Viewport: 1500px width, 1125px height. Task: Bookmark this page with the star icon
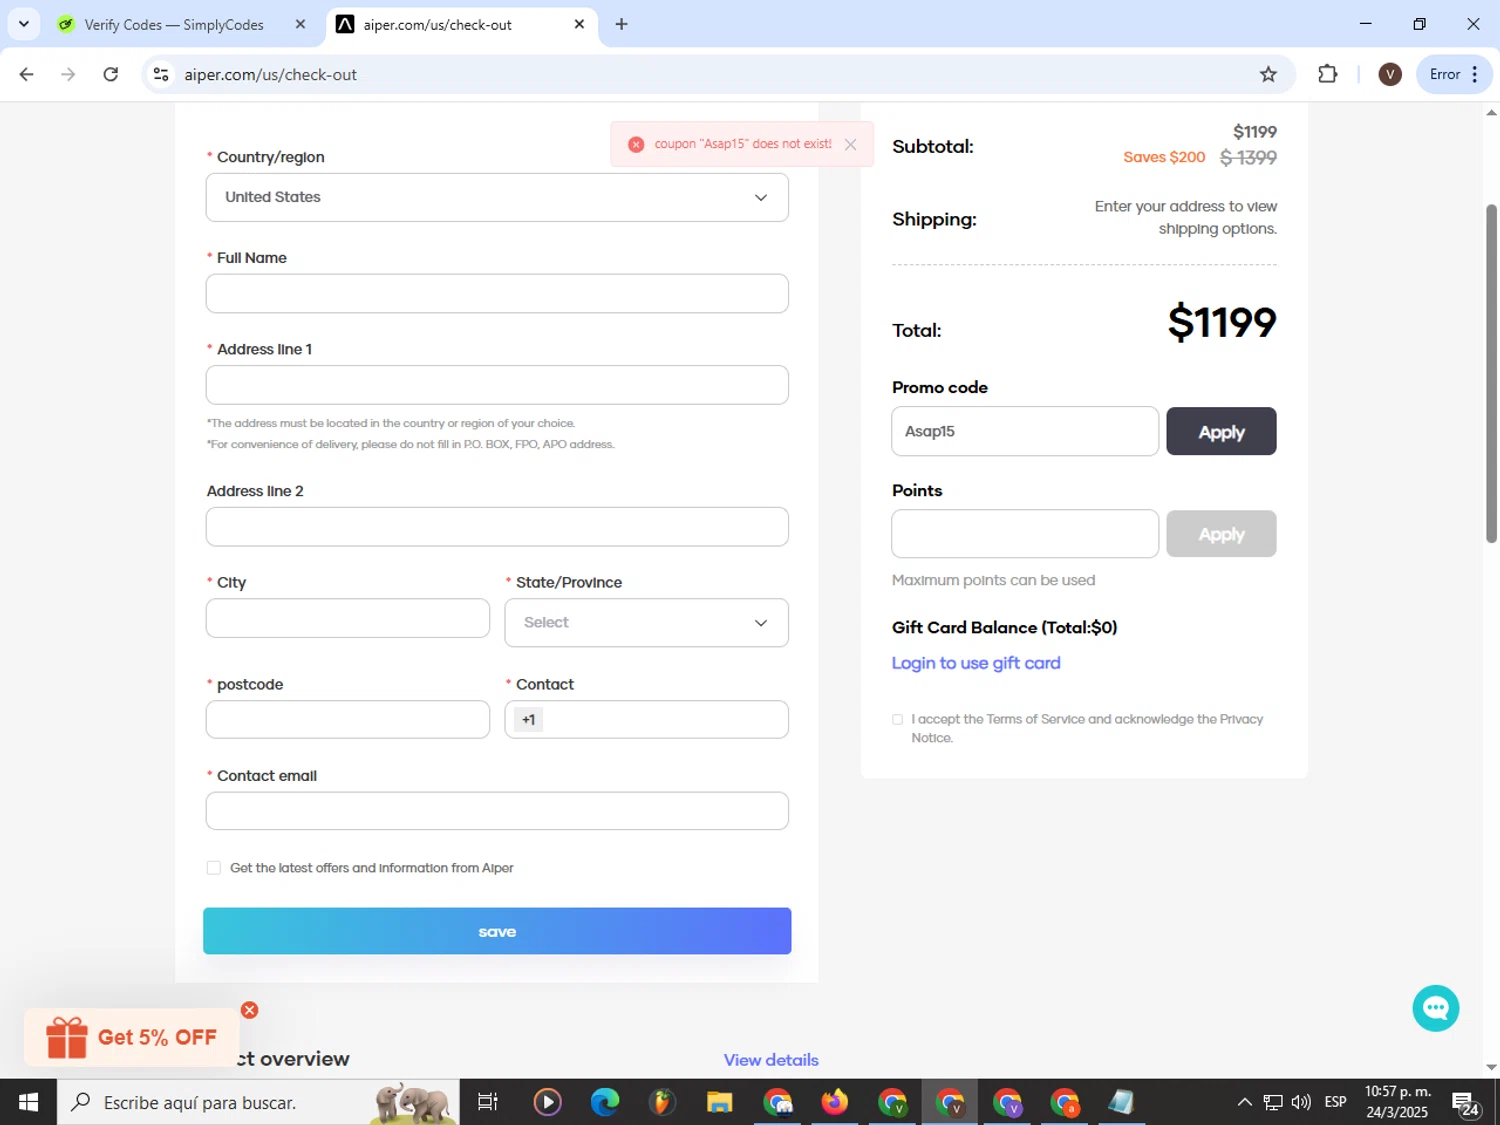point(1268,74)
